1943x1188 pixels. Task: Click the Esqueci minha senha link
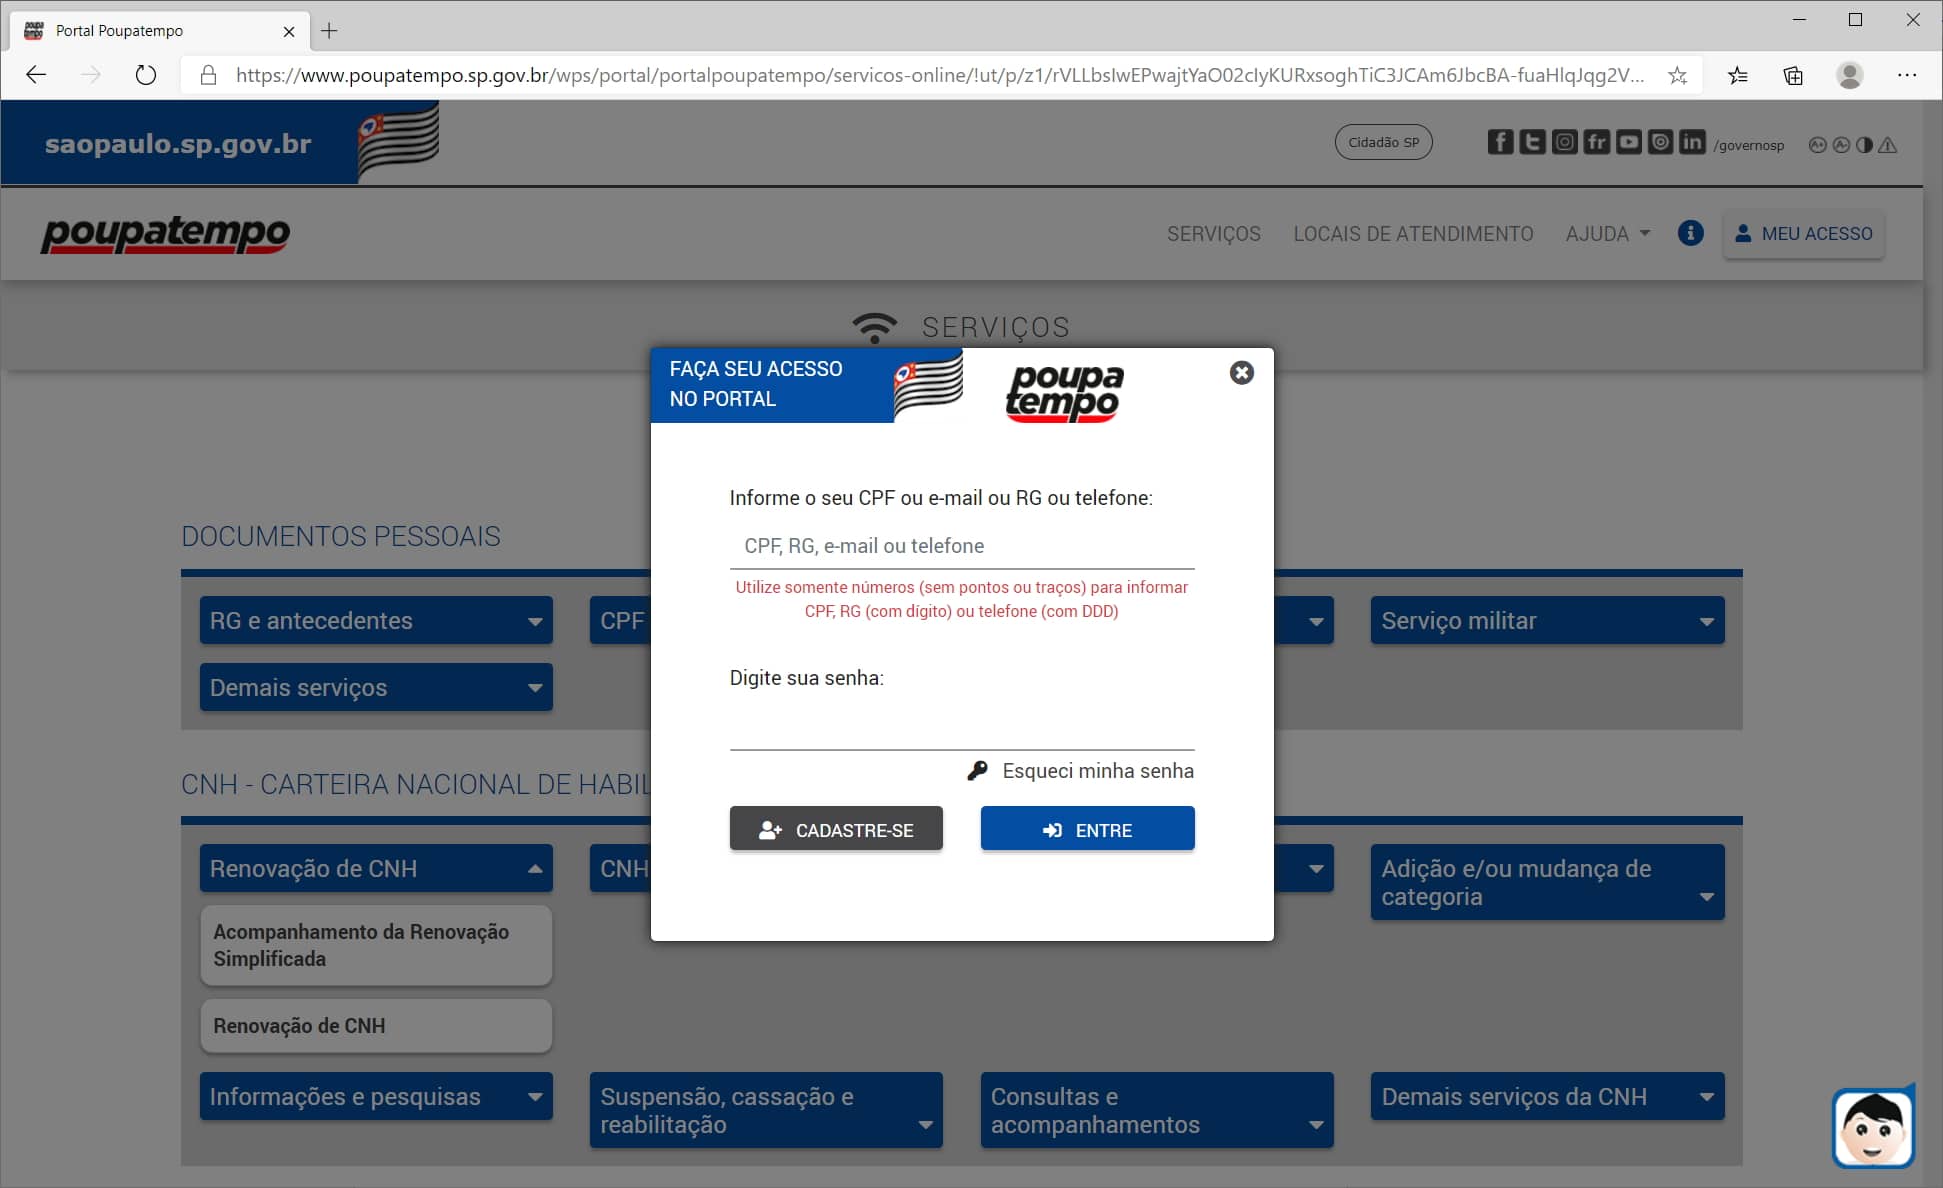point(1098,771)
